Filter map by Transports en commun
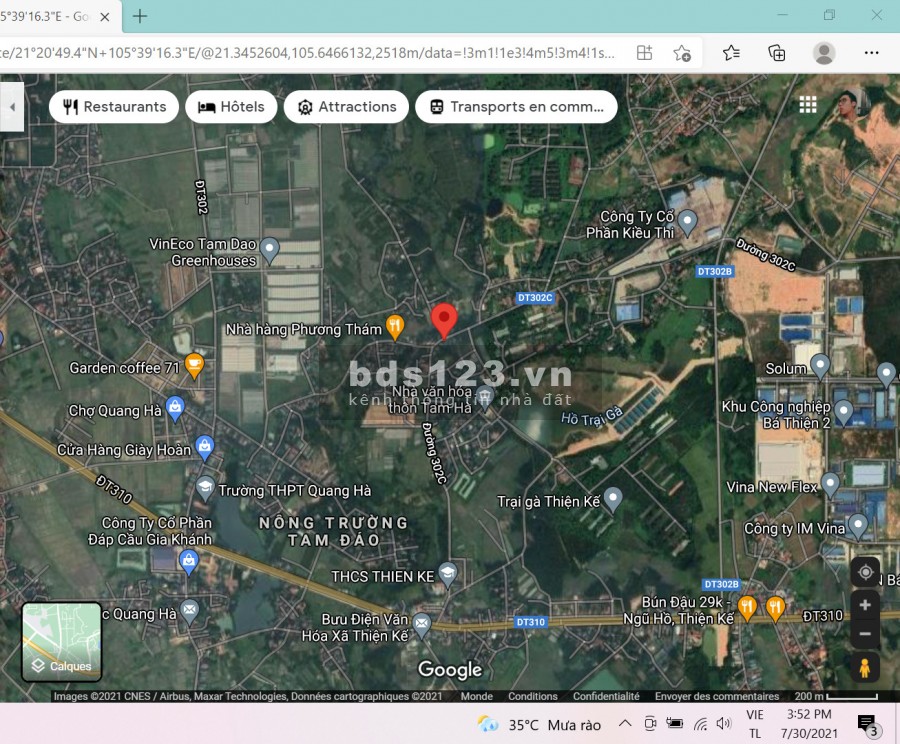Screen dimensions: 900x744 pos(516,107)
